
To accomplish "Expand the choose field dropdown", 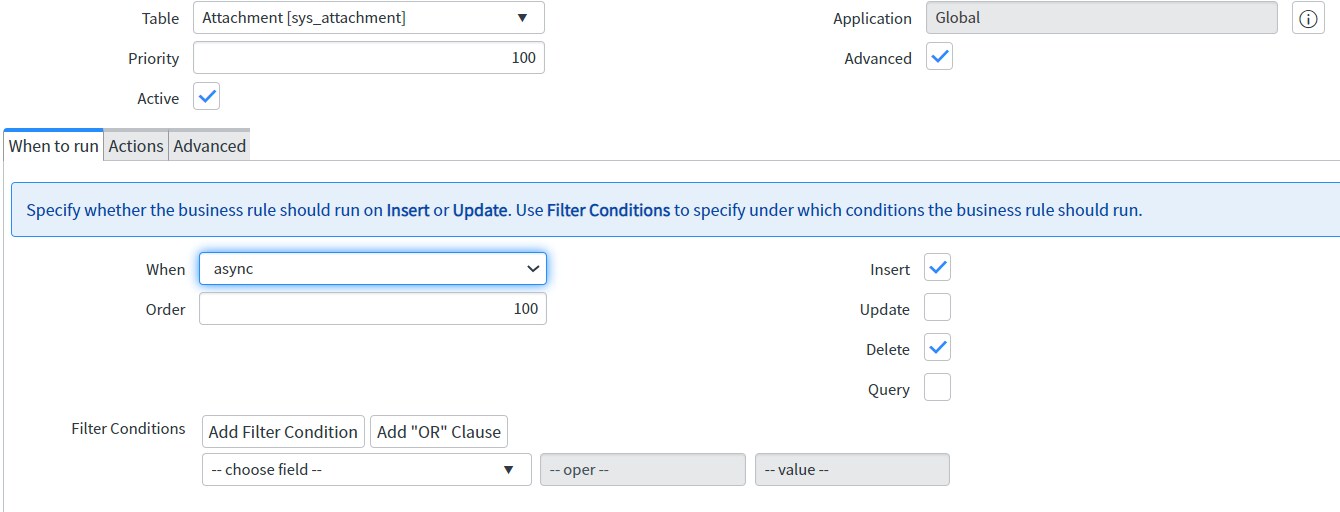I will click(367, 470).
